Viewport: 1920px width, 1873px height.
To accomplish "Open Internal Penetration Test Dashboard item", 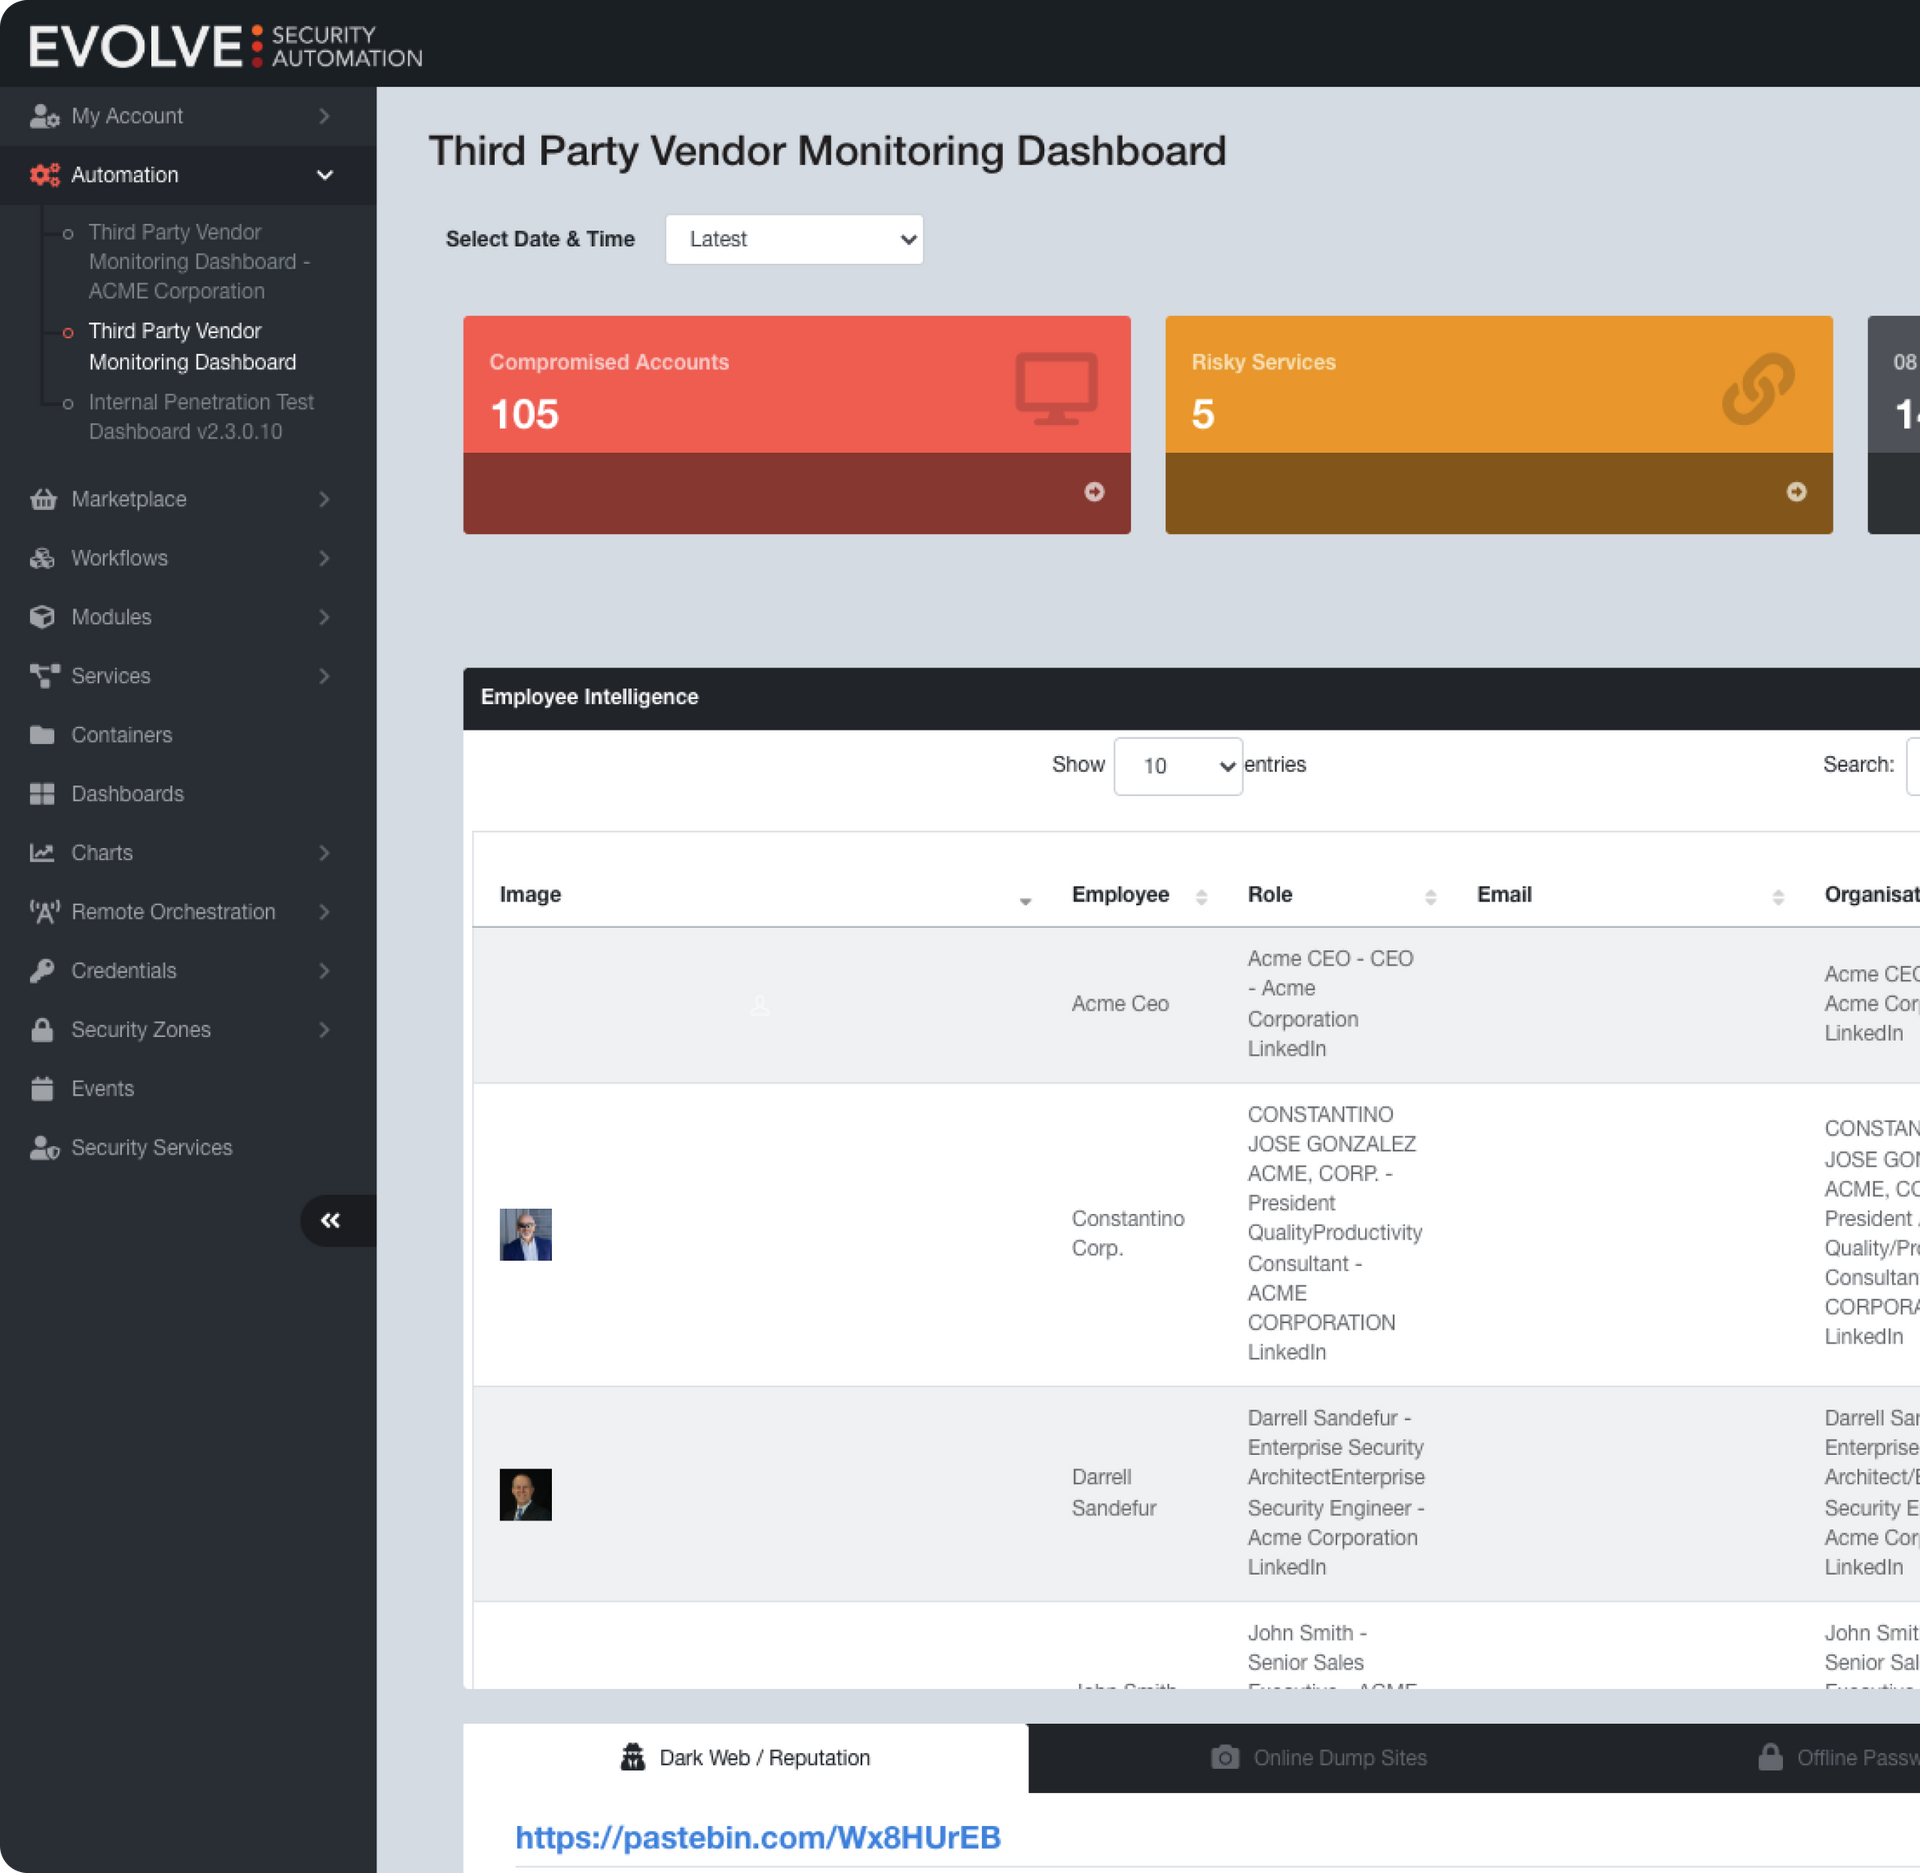I will [x=201, y=417].
